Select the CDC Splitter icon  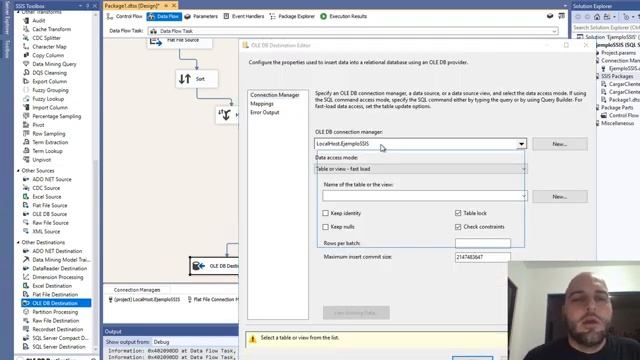pos(26,38)
